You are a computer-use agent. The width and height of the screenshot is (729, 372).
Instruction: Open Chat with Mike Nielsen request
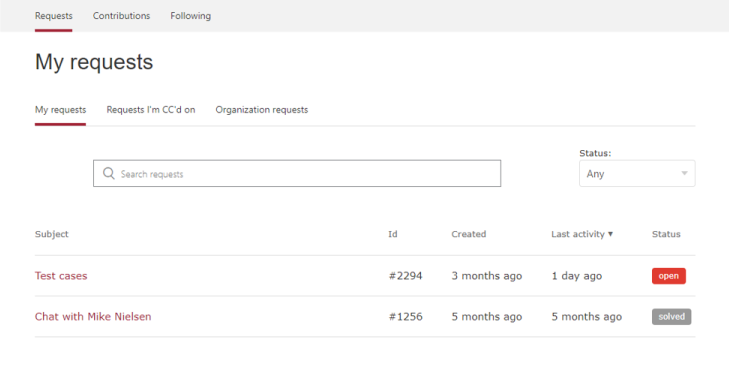[x=93, y=317]
